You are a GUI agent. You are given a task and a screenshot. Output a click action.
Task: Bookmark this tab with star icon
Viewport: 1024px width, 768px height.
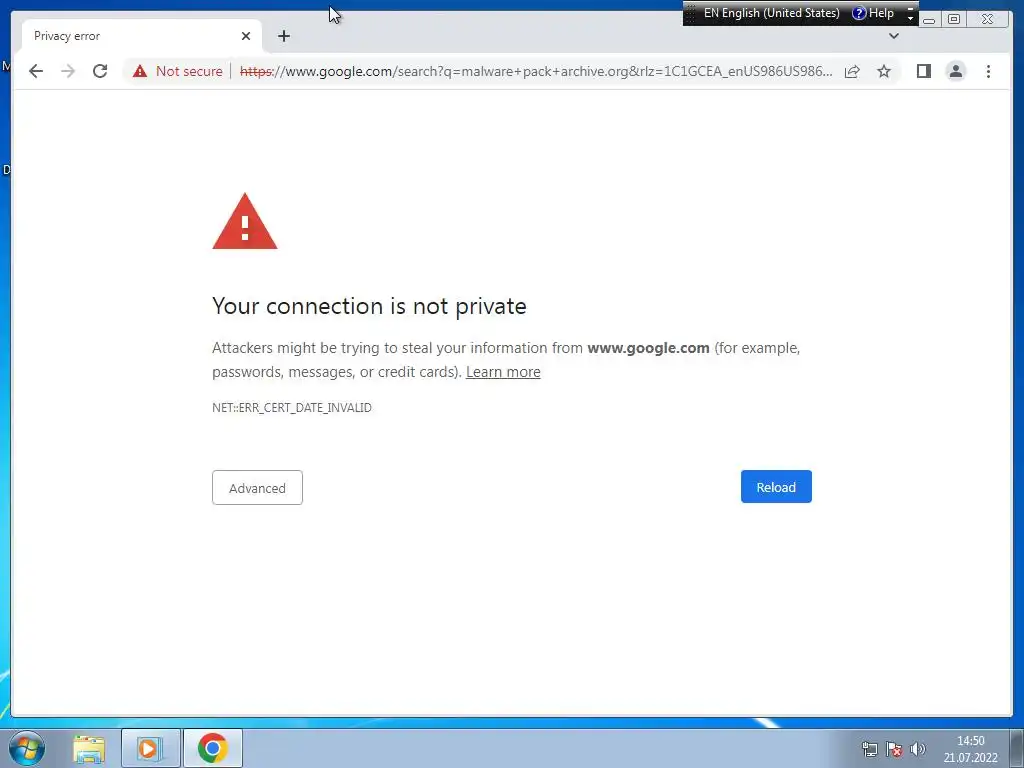pos(884,71)
